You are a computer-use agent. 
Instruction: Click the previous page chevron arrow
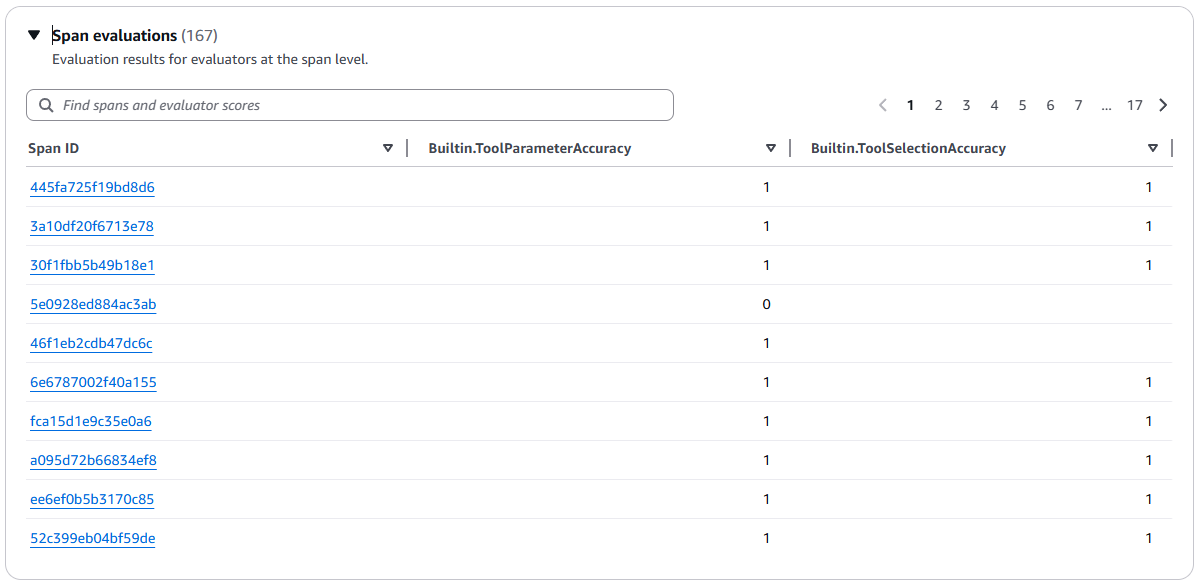pyautogui.click(x=883, y=104)
